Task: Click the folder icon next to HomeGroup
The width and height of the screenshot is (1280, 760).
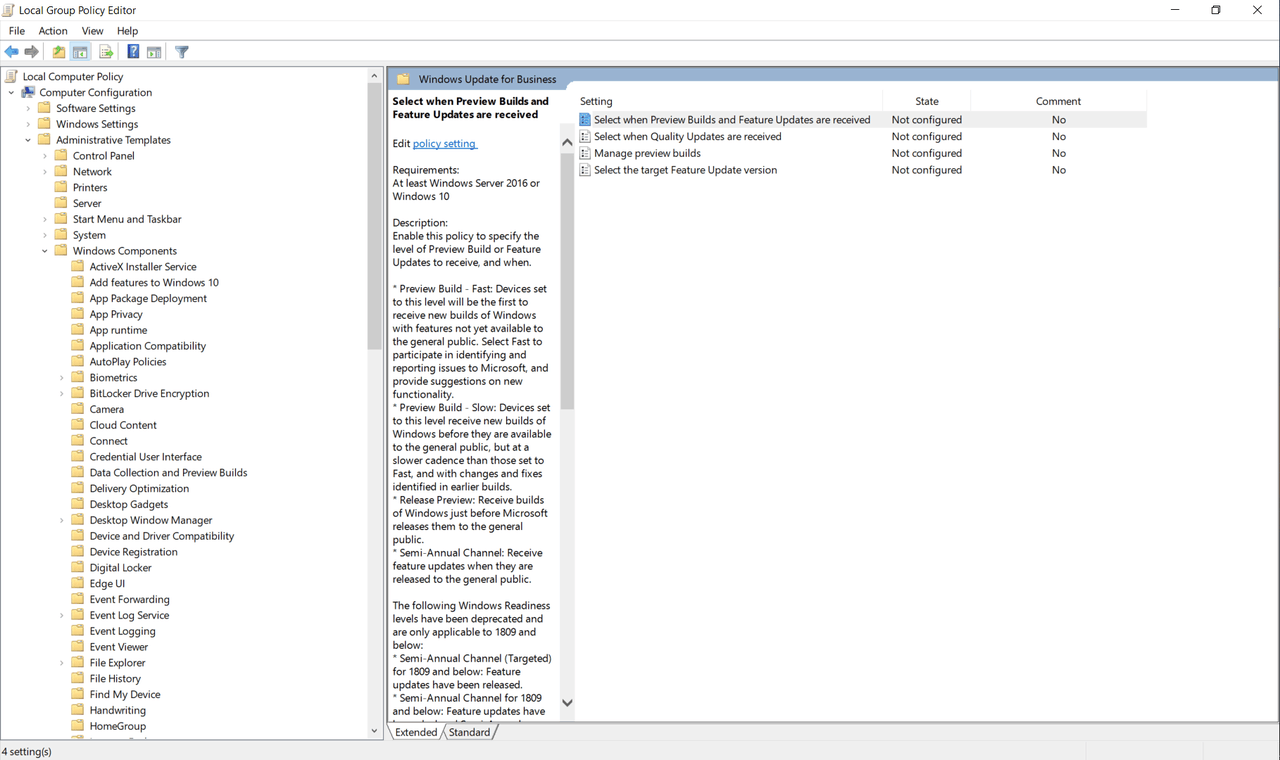Action: click(78, 726)
